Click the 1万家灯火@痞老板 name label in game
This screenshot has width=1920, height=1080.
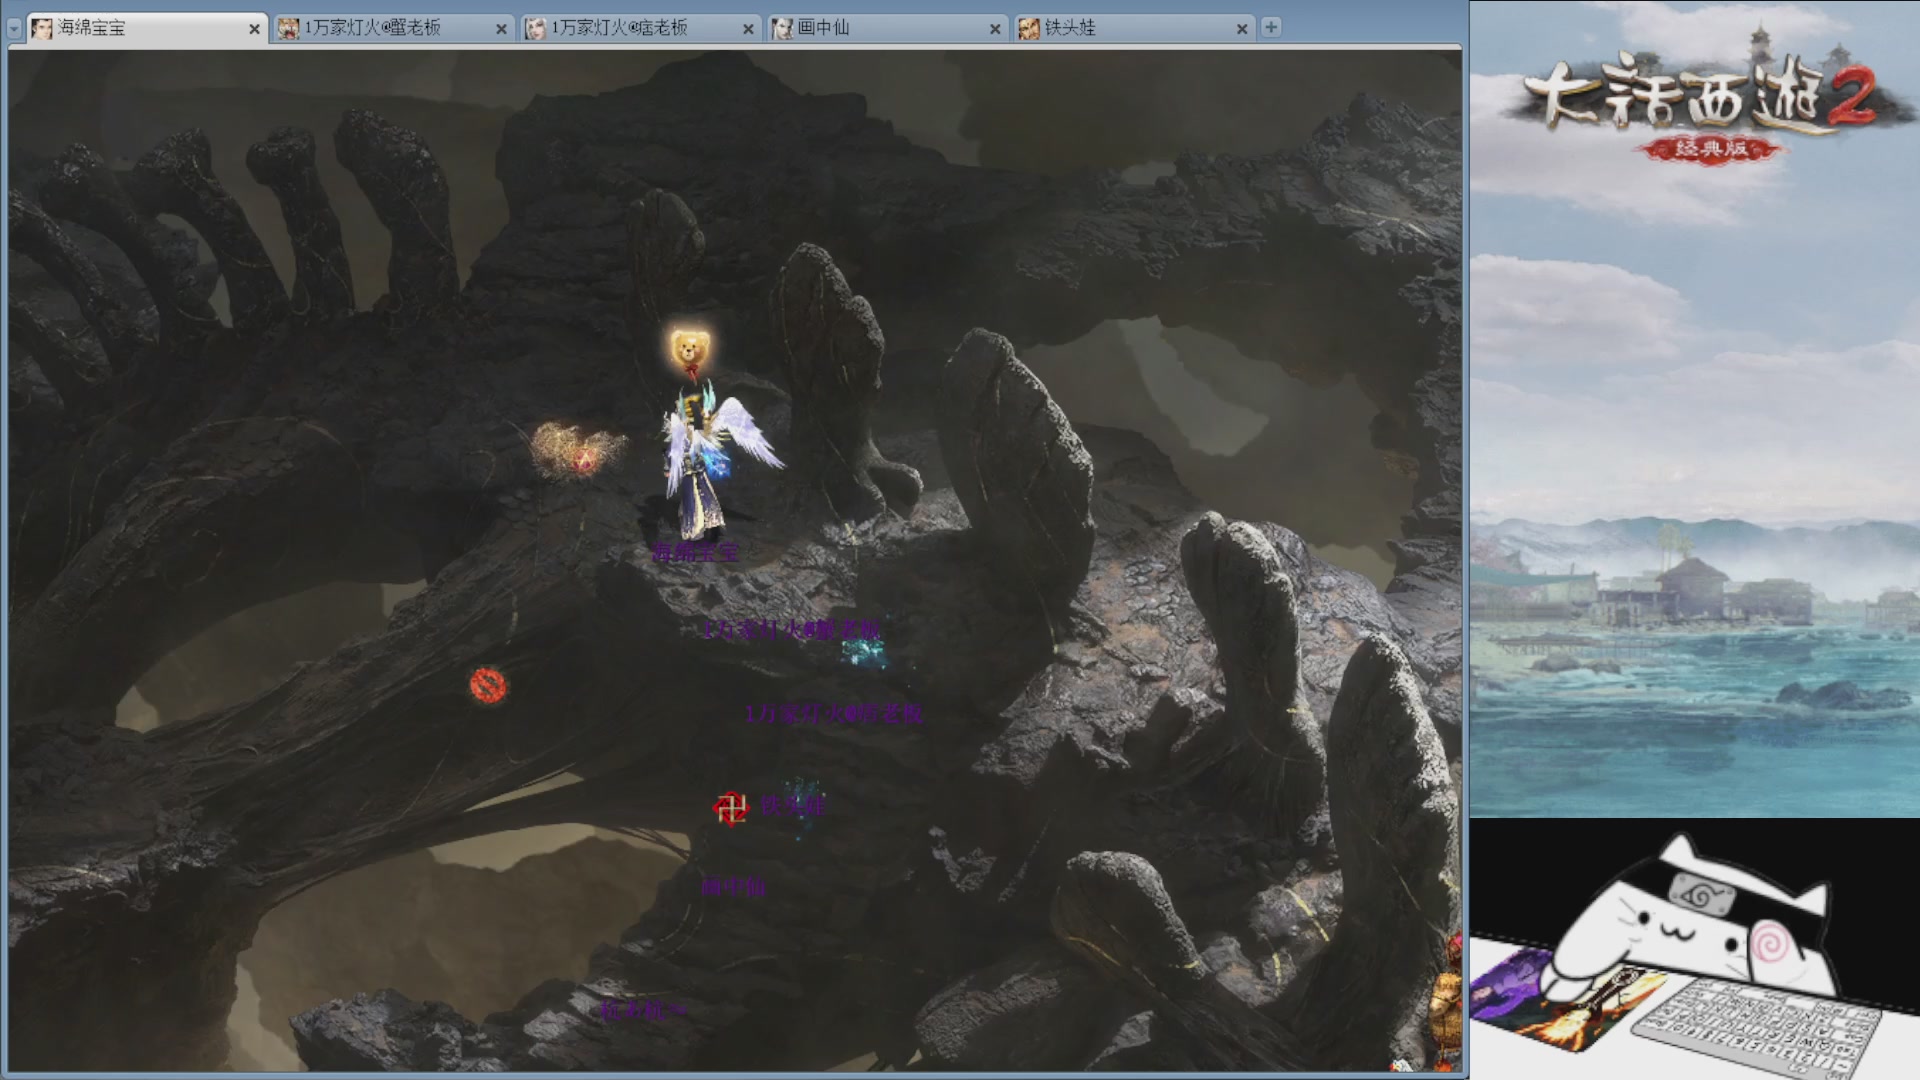point(833,714)
